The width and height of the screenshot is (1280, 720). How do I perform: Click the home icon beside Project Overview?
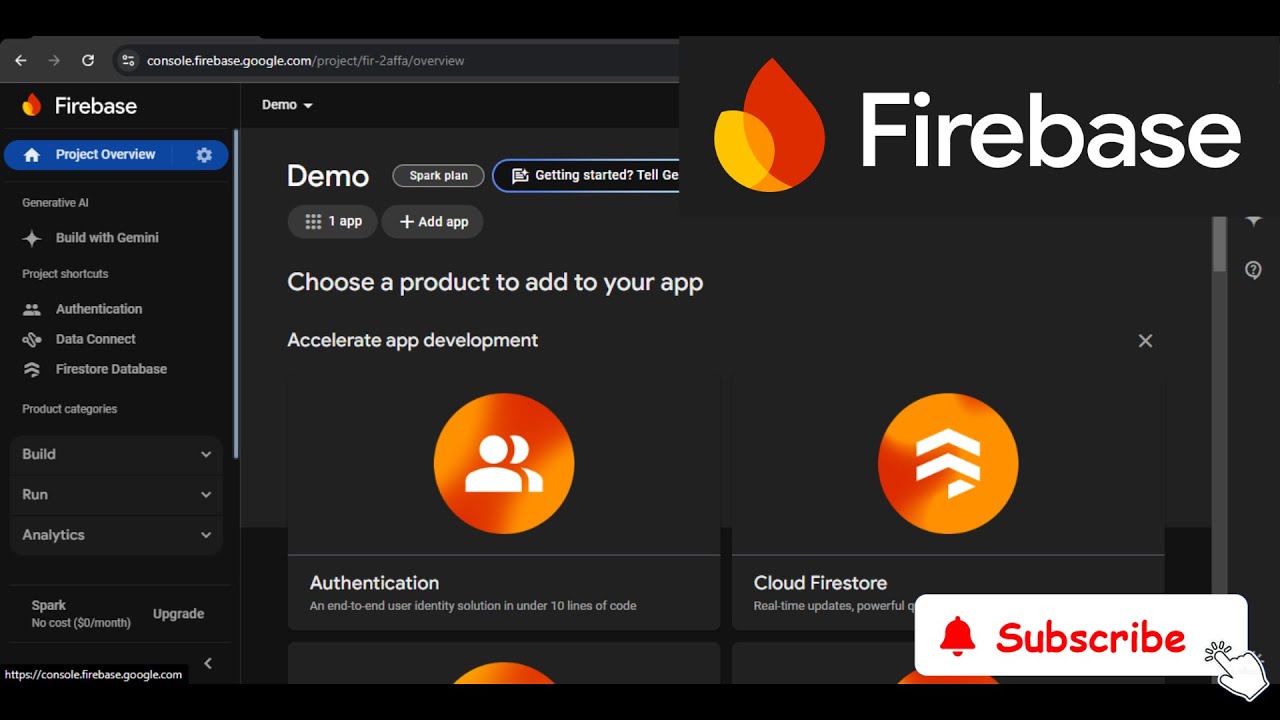[32, 155]
